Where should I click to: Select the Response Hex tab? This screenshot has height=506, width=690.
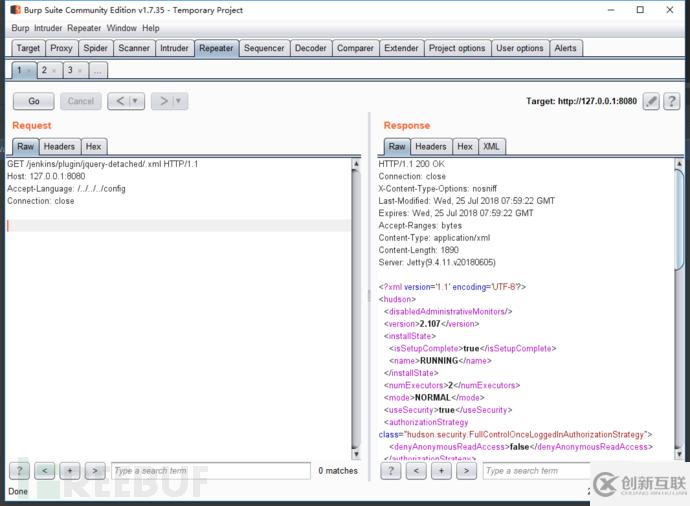(x=465, y=147)
